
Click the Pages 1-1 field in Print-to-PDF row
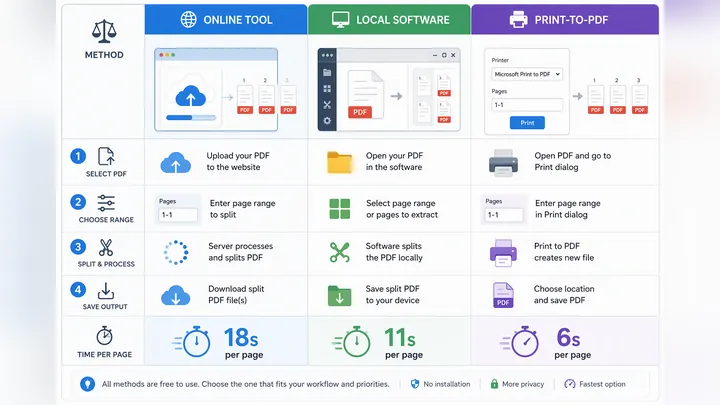tap(504, 214)
